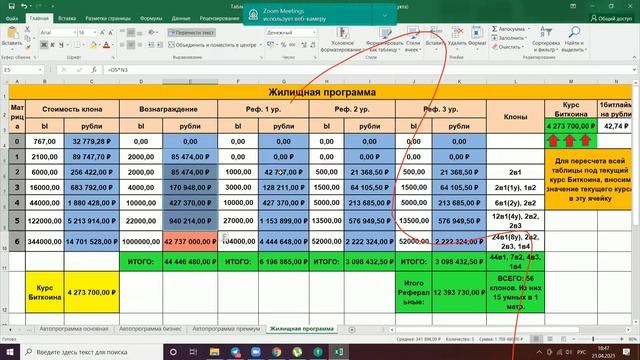Switch to the Рецензирование ribbon tab
Image resolution: width=640 pixels, height=360 pixels.
(219, 18)
